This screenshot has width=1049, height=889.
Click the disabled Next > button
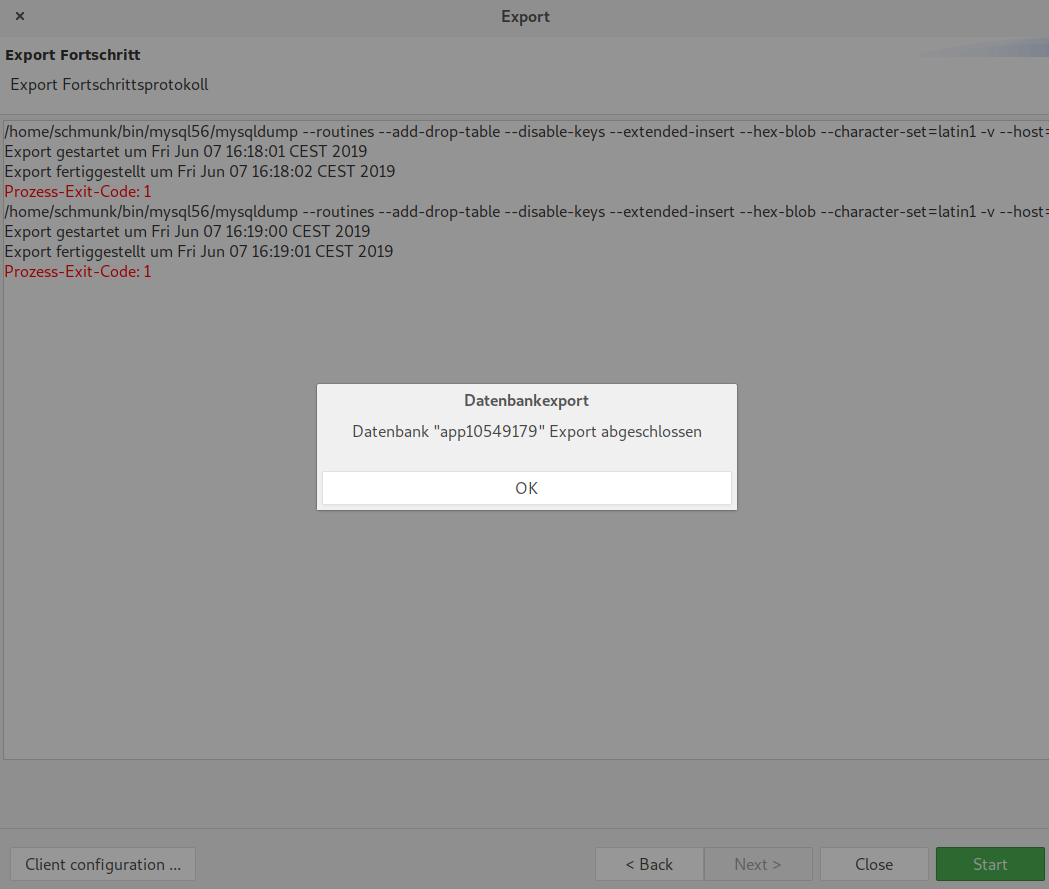click(758, 864)
